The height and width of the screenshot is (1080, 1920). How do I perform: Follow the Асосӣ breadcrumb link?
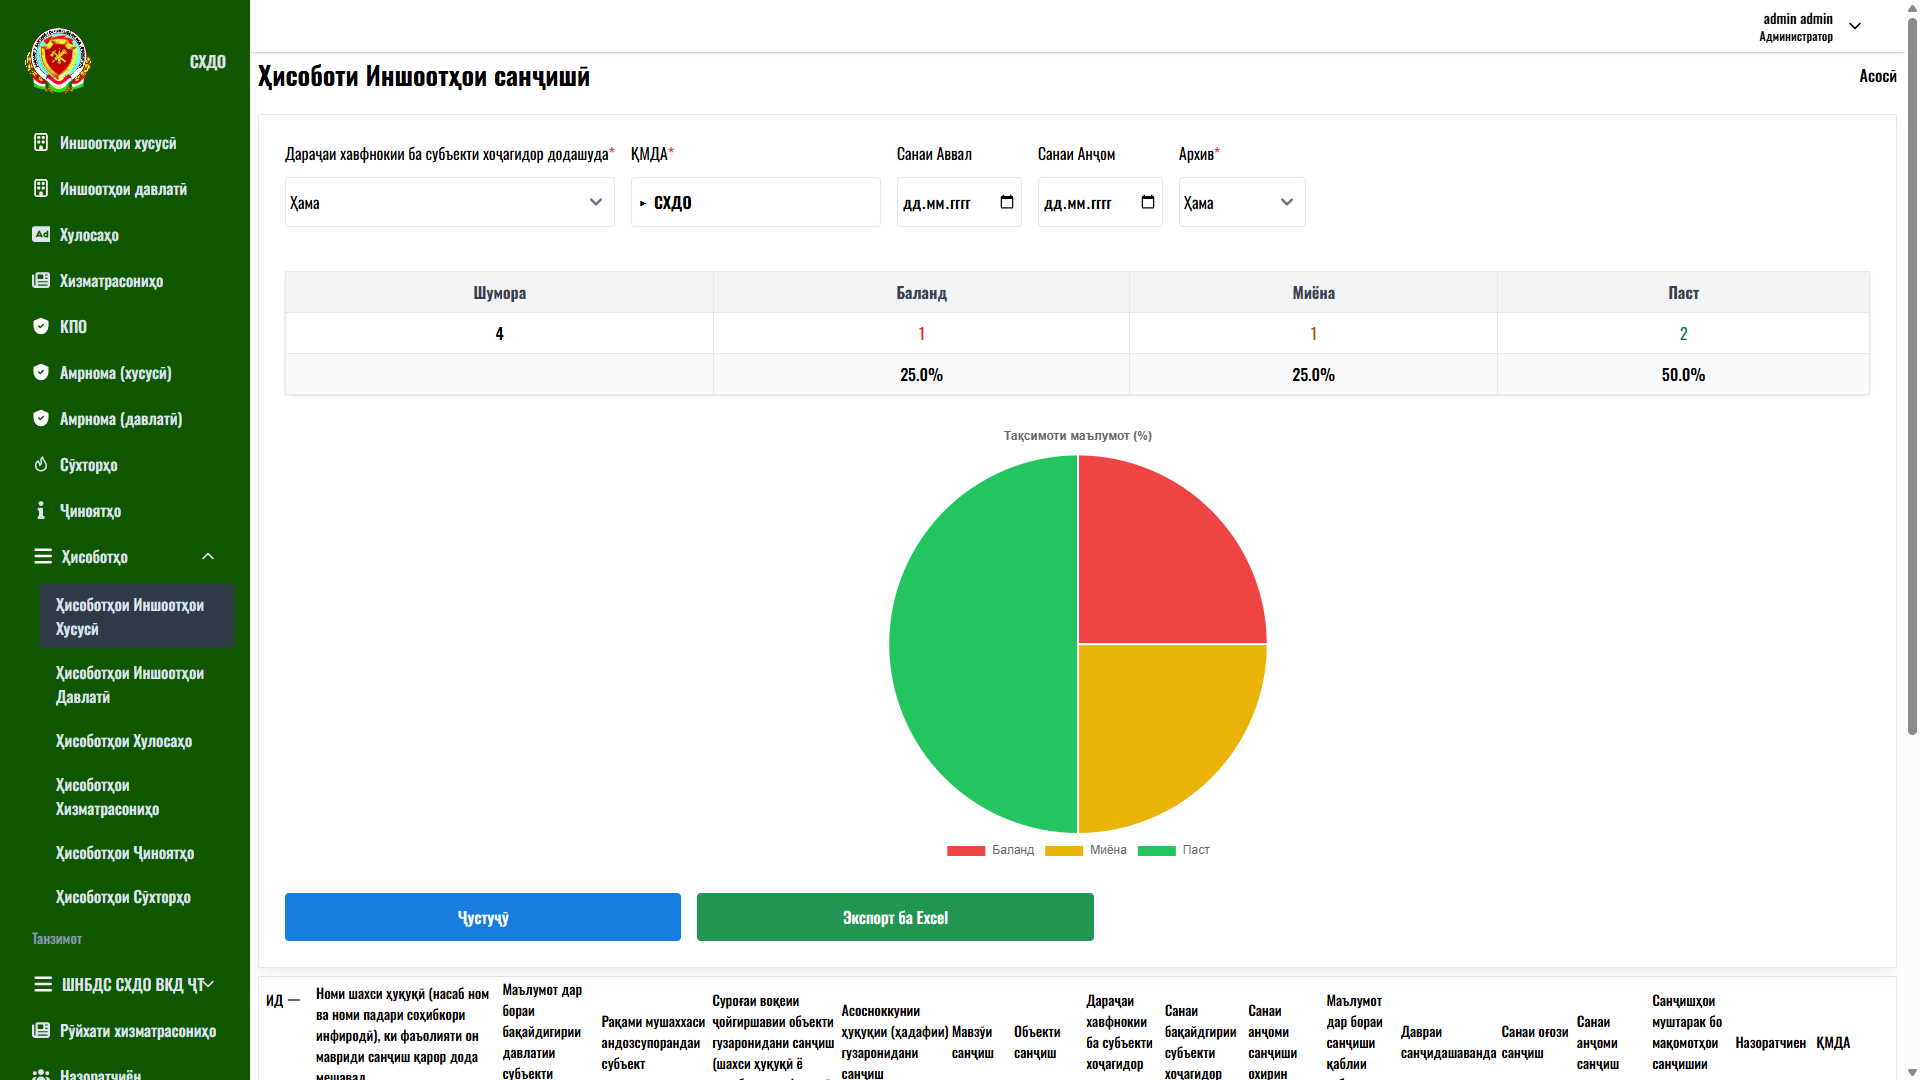[1878, 76]
